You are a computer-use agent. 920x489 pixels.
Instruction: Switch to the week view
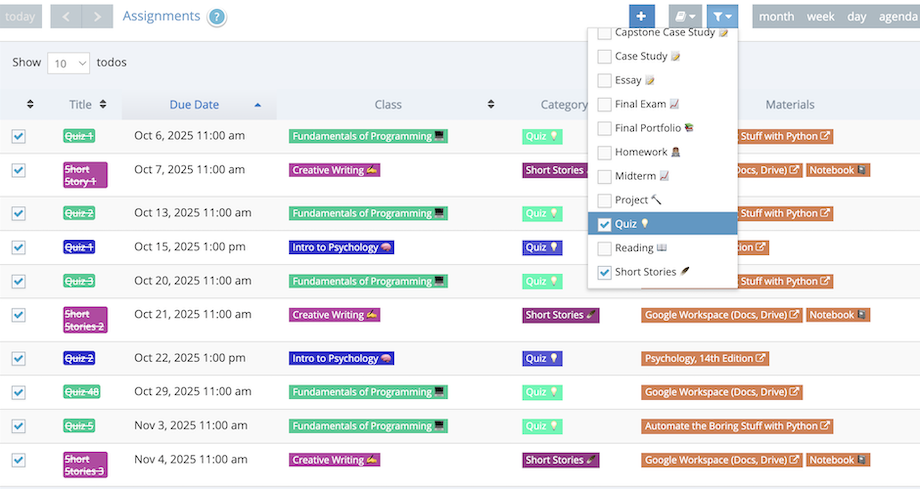tap(820, 16)
